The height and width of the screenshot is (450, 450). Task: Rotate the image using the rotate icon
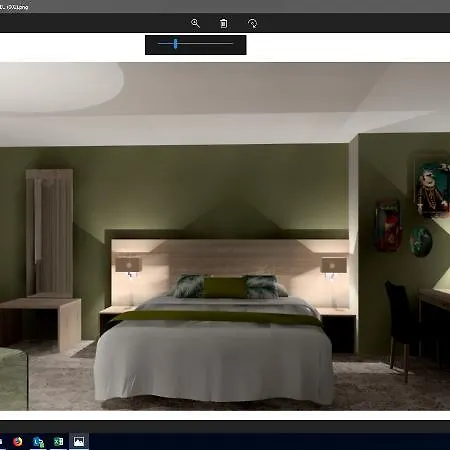click(x=253, y=23)
